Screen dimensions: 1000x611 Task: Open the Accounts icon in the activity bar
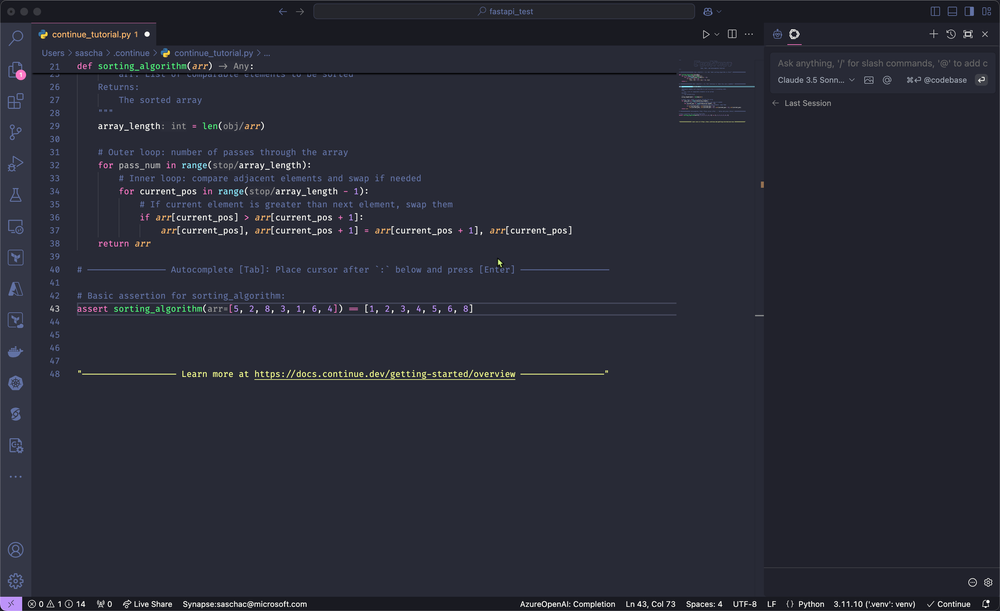15,549
